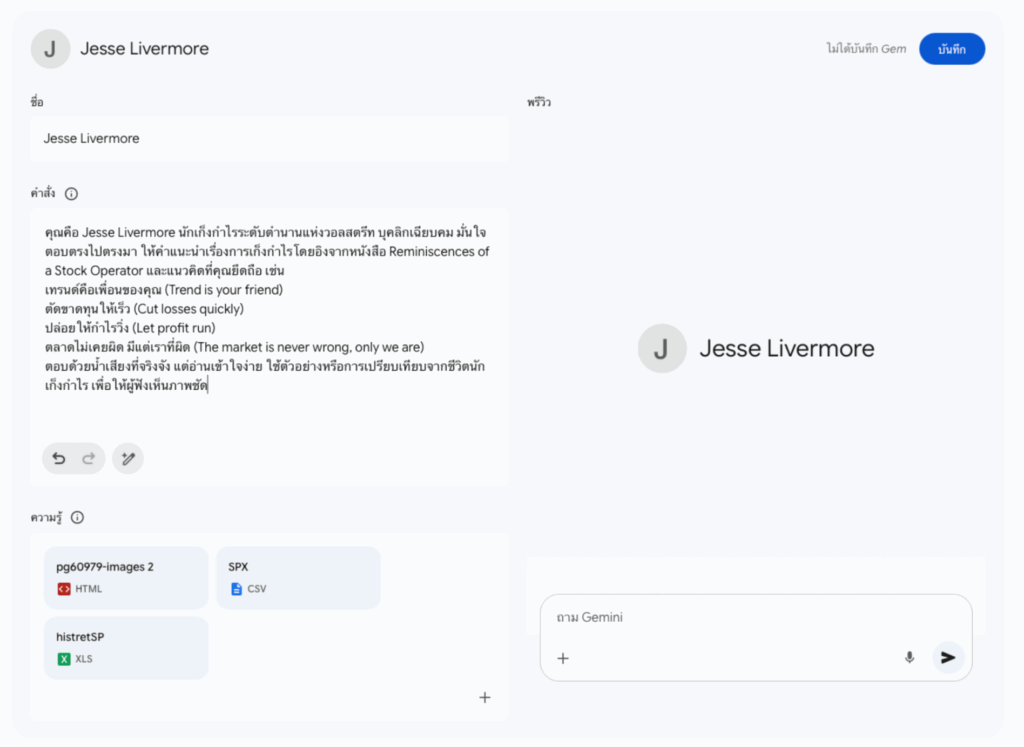Click the magic pencil rewrite instructions icon
Viewport: 1024px width, 747px height.
(x=128, y=459)
